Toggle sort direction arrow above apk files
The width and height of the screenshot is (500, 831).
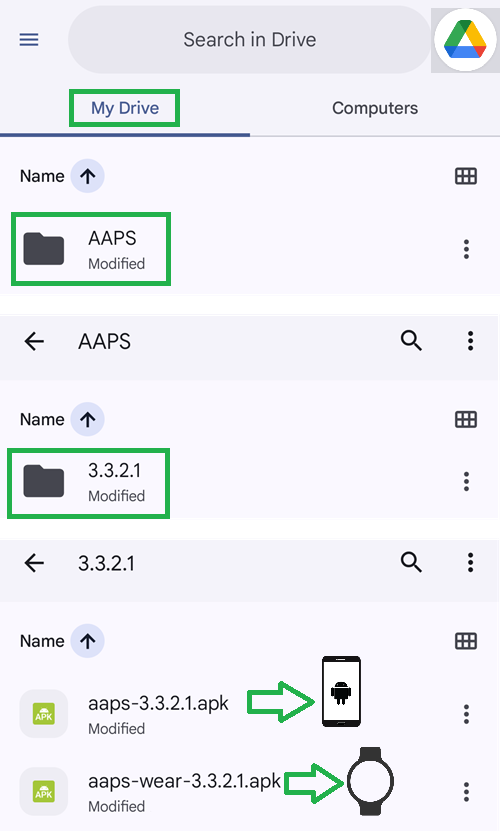tap(87, 641)
